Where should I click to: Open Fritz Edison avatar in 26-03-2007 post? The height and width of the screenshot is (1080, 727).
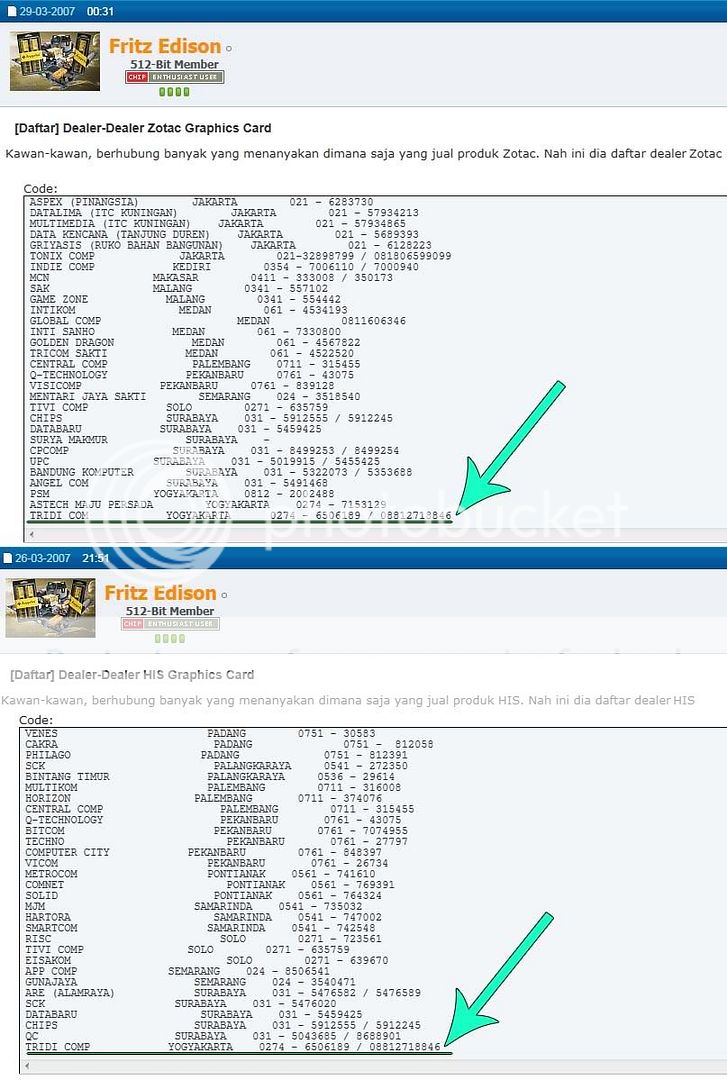pyautogui.click(x=50, y=608)
